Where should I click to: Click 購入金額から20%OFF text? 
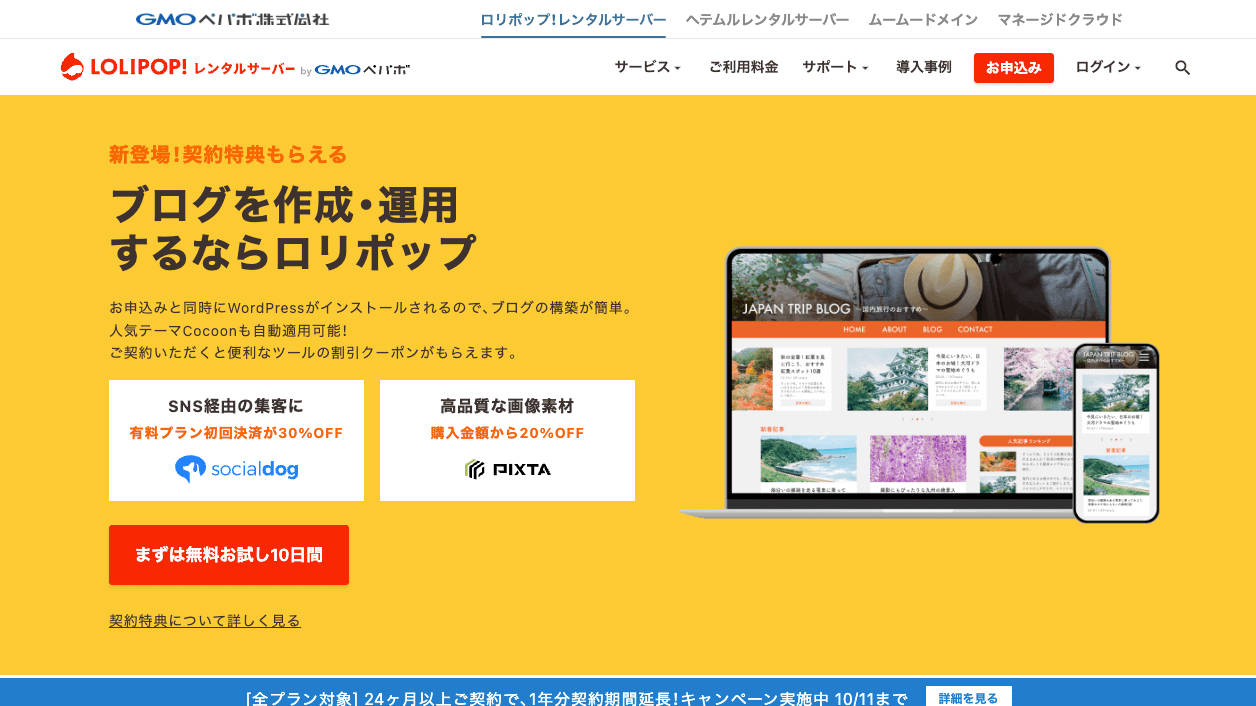(507, 433)
